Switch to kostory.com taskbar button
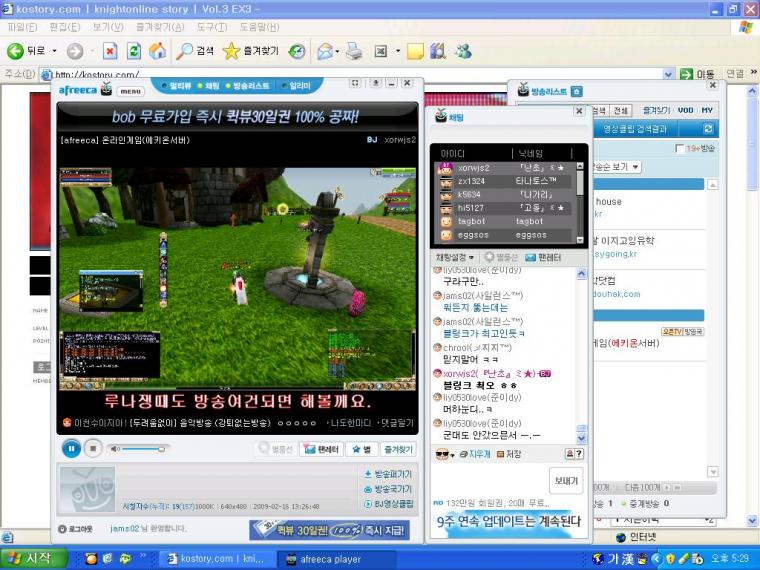Screen dimensions: 760x570 218,559
